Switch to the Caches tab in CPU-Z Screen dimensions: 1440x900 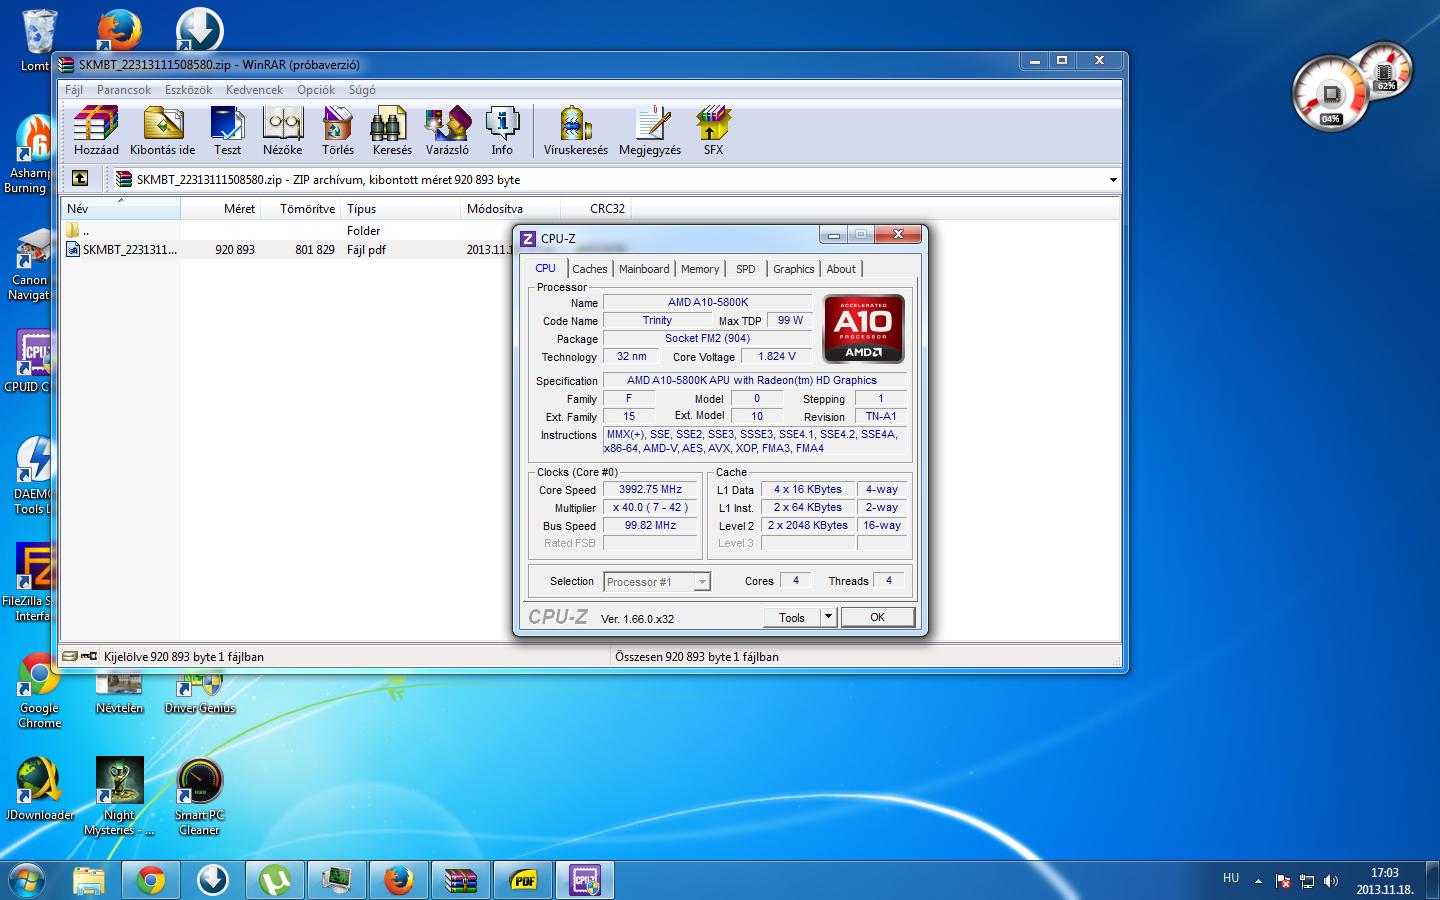tap(590, 269)
